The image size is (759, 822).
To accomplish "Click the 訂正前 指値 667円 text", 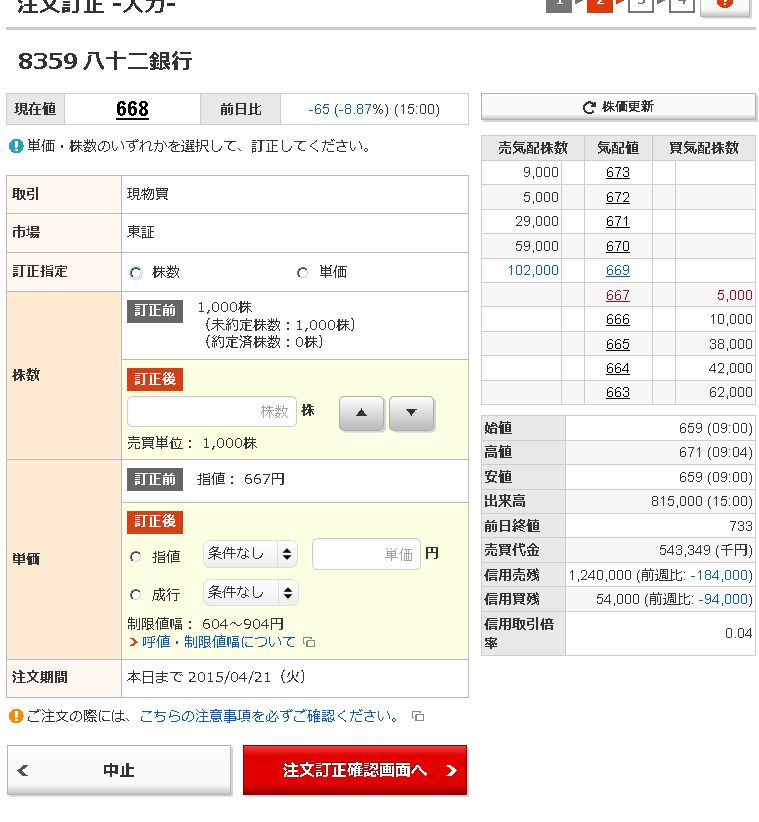I will (x=241, y=479).
